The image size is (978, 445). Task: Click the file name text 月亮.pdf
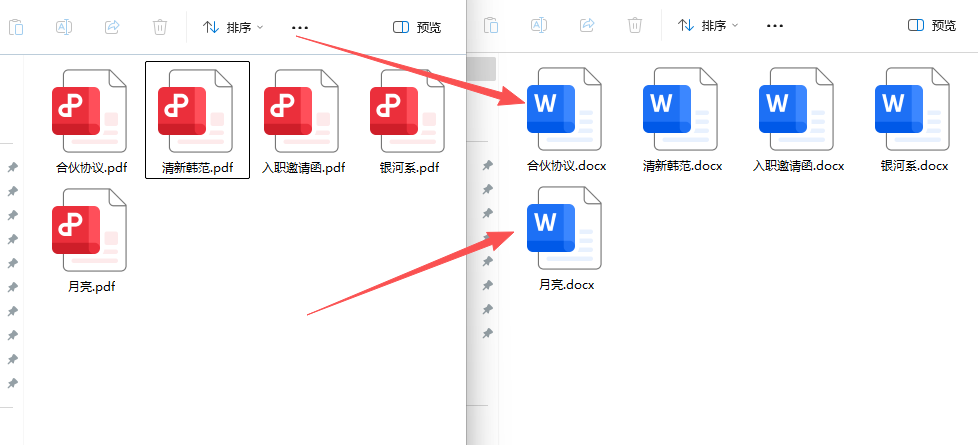[92, 287]
